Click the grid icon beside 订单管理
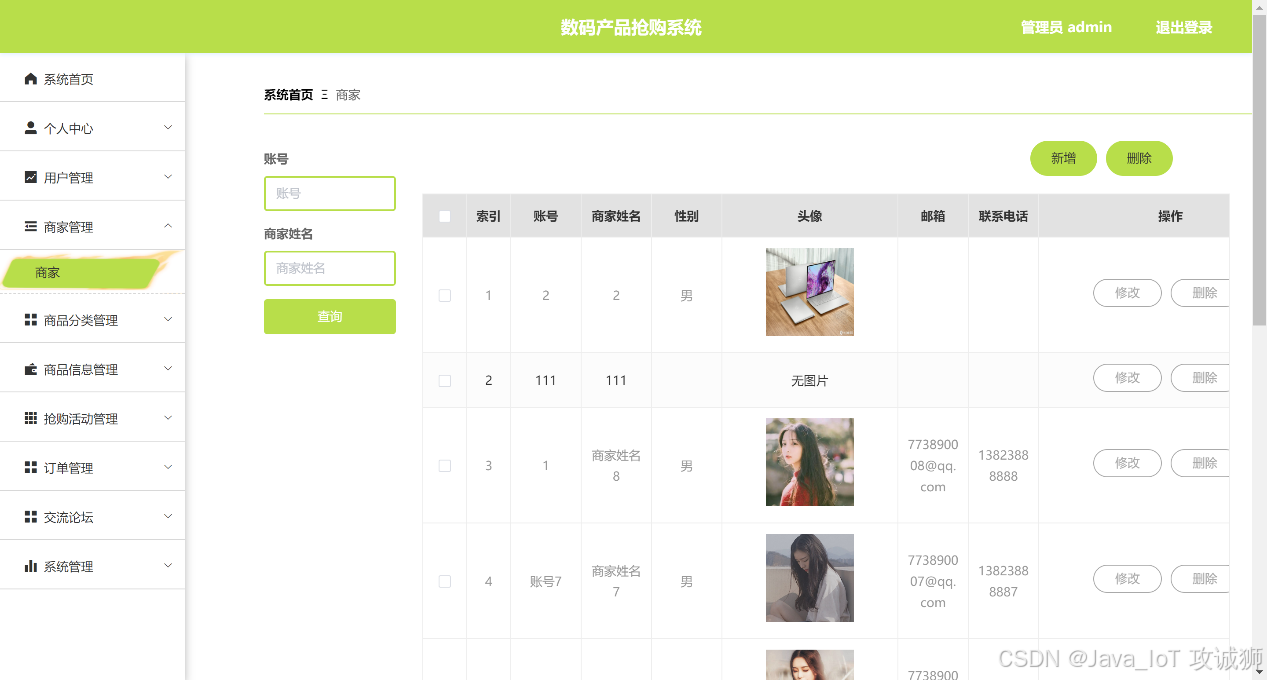Screen dimensions: 1267x680 pos(31,467)
